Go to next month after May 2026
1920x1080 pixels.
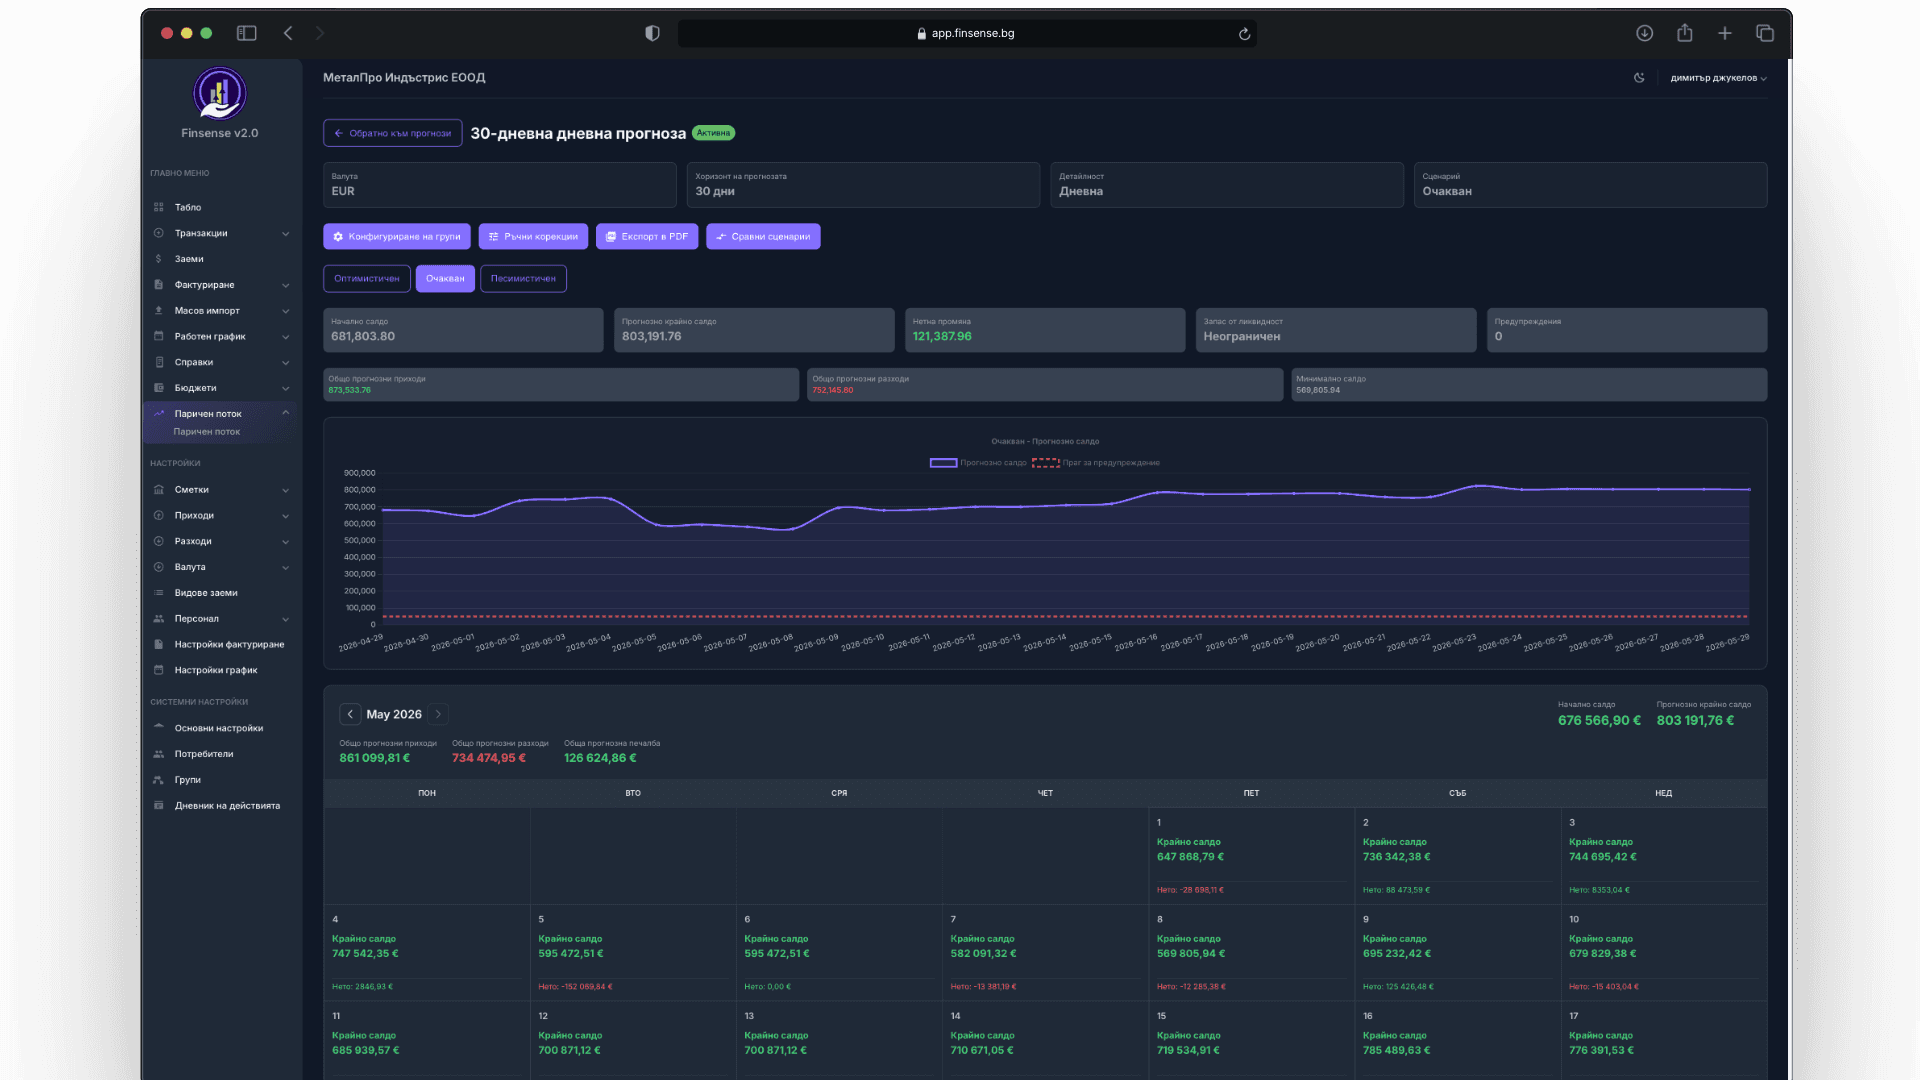click(438, 714)
